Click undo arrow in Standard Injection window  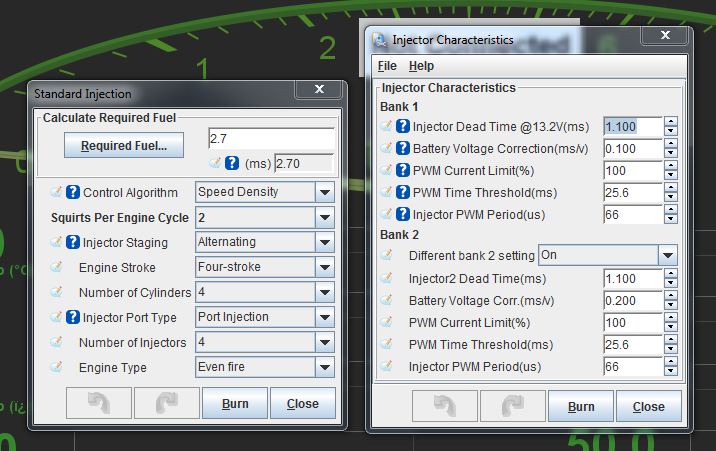99,403
